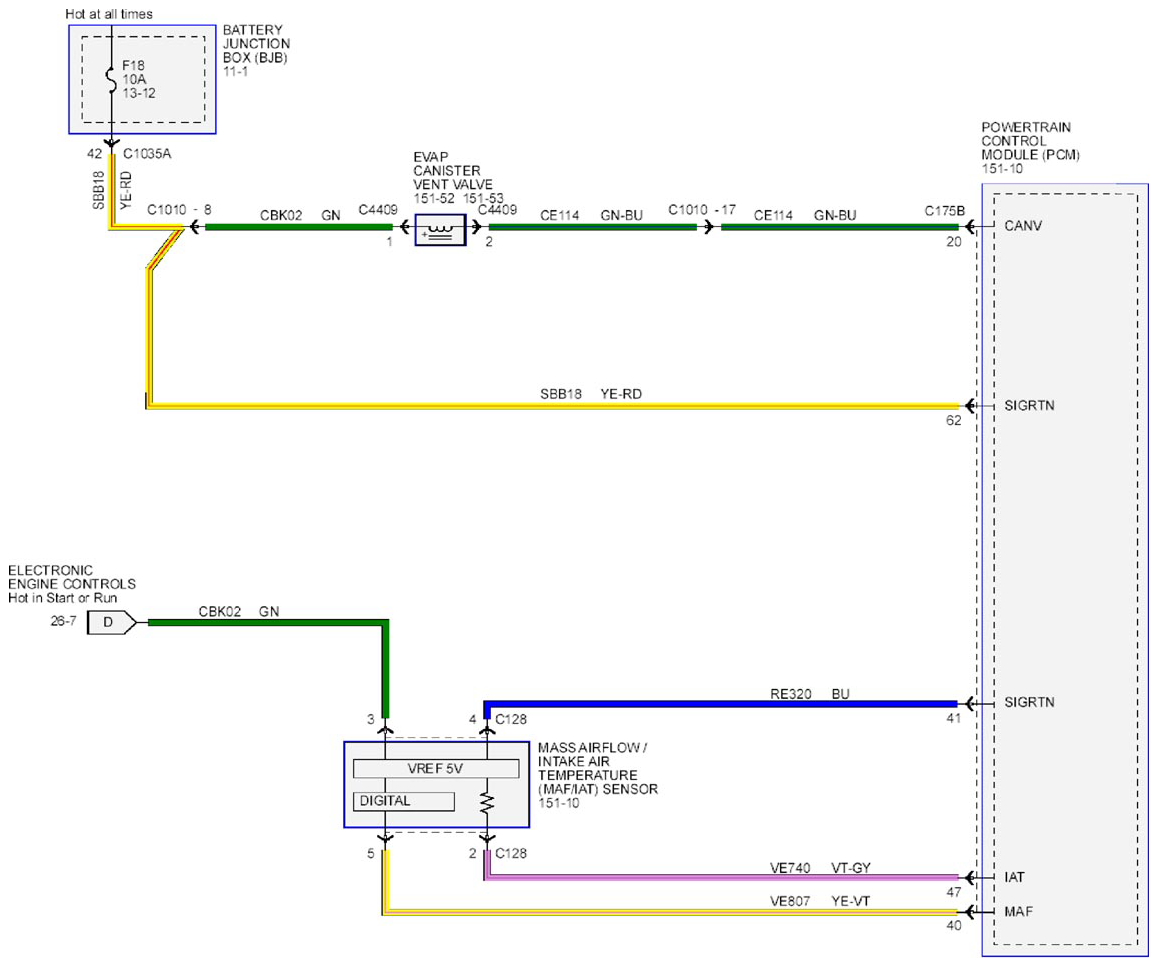The height and width of the screenshot is (967, 1158).
Task: Click the Mass Airflow Intake Air Temperature sensor label
Action: coord(597,768)
